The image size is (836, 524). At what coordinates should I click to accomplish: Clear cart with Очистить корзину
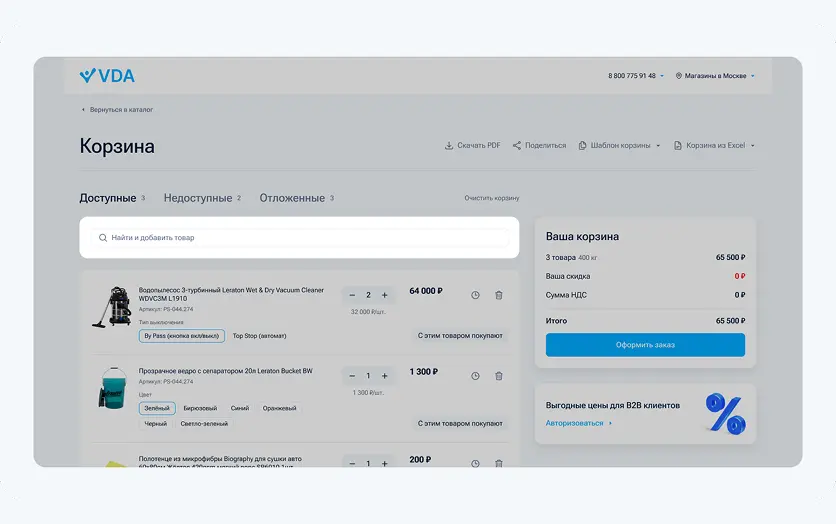492,198
